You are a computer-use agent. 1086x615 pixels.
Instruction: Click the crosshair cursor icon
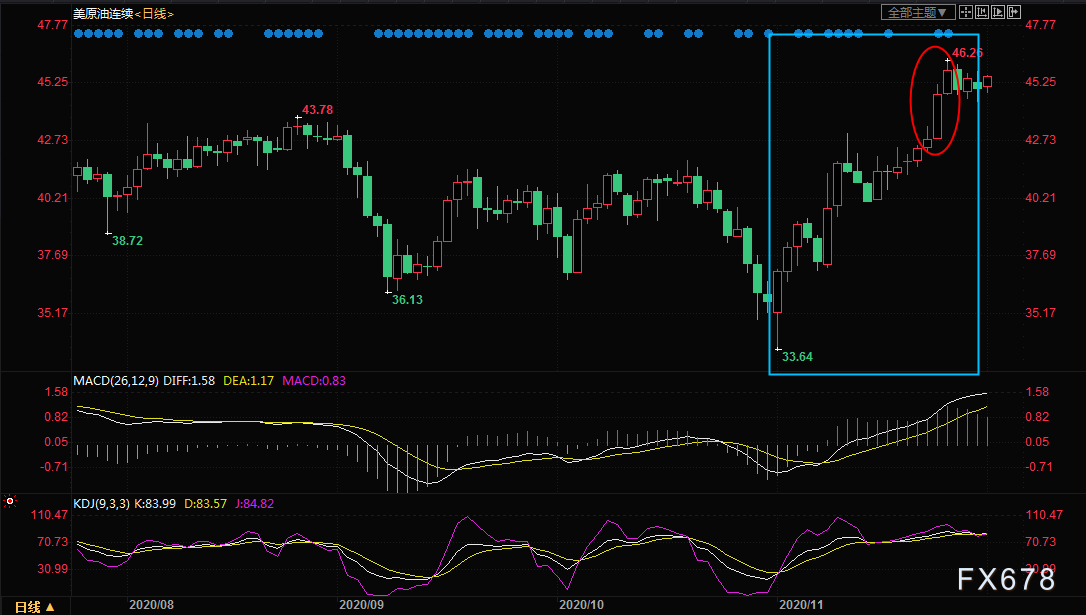(965, 12)
